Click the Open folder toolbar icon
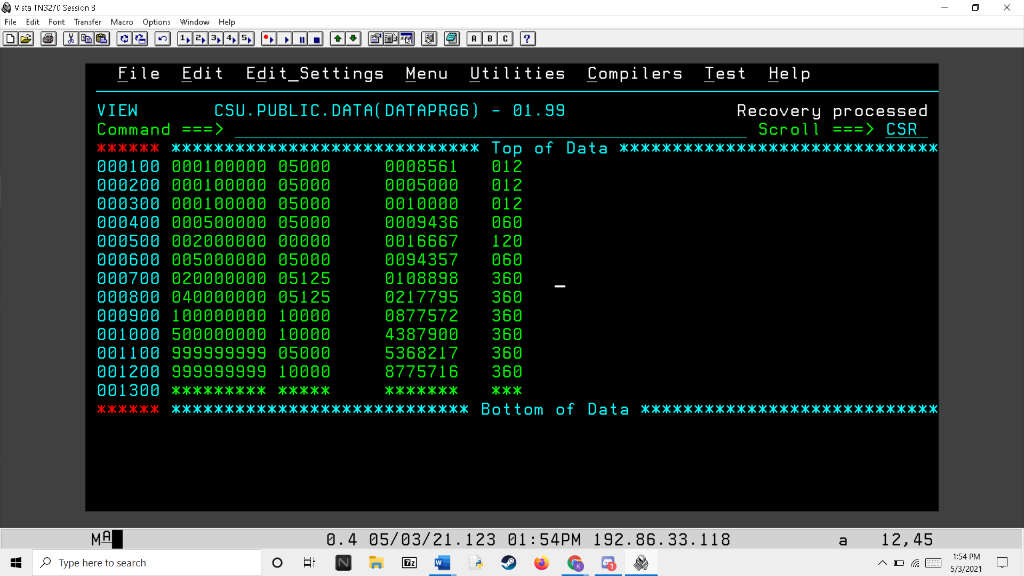The width and height of the screenshot is (1024, 576). [26, 39]
